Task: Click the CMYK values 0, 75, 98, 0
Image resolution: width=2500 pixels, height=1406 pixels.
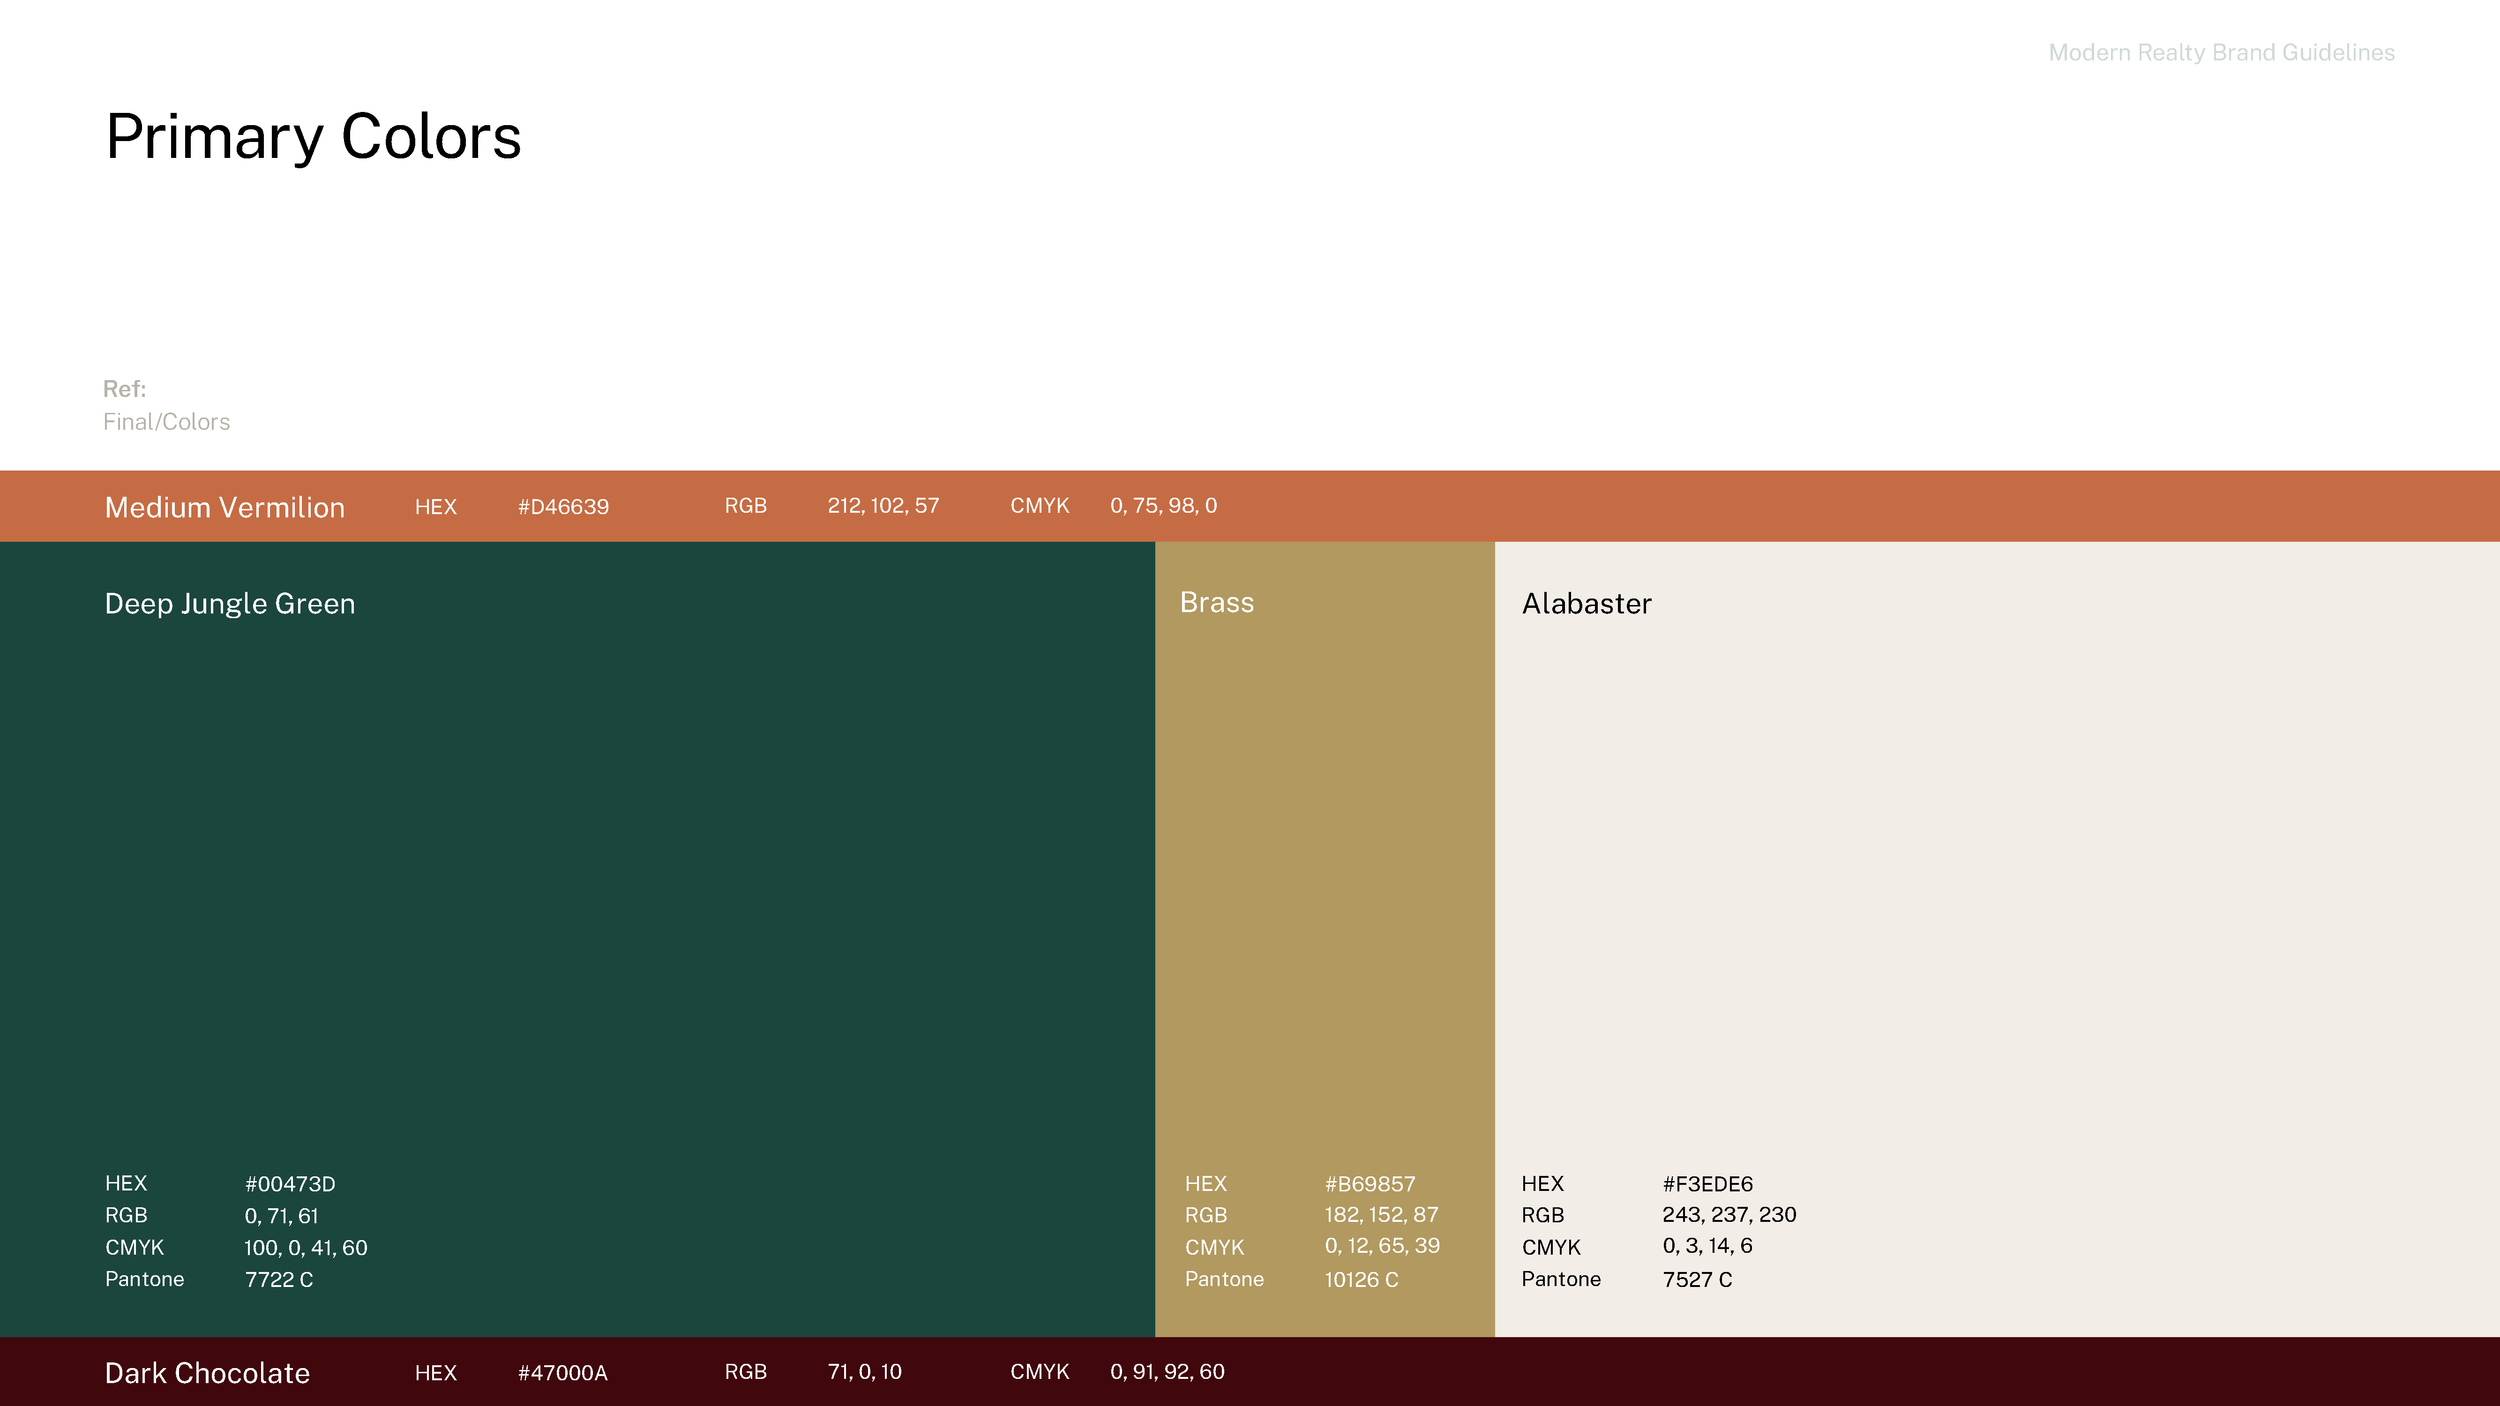Action: 1163,507
